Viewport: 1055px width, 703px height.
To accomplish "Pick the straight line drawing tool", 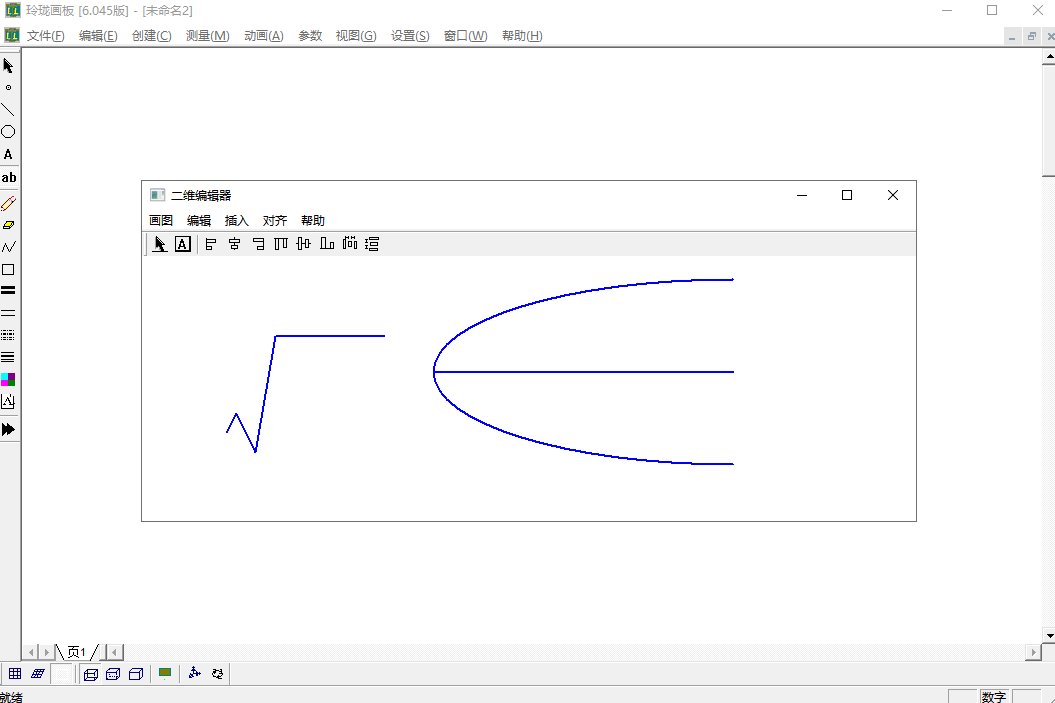I will click(8, 110).
